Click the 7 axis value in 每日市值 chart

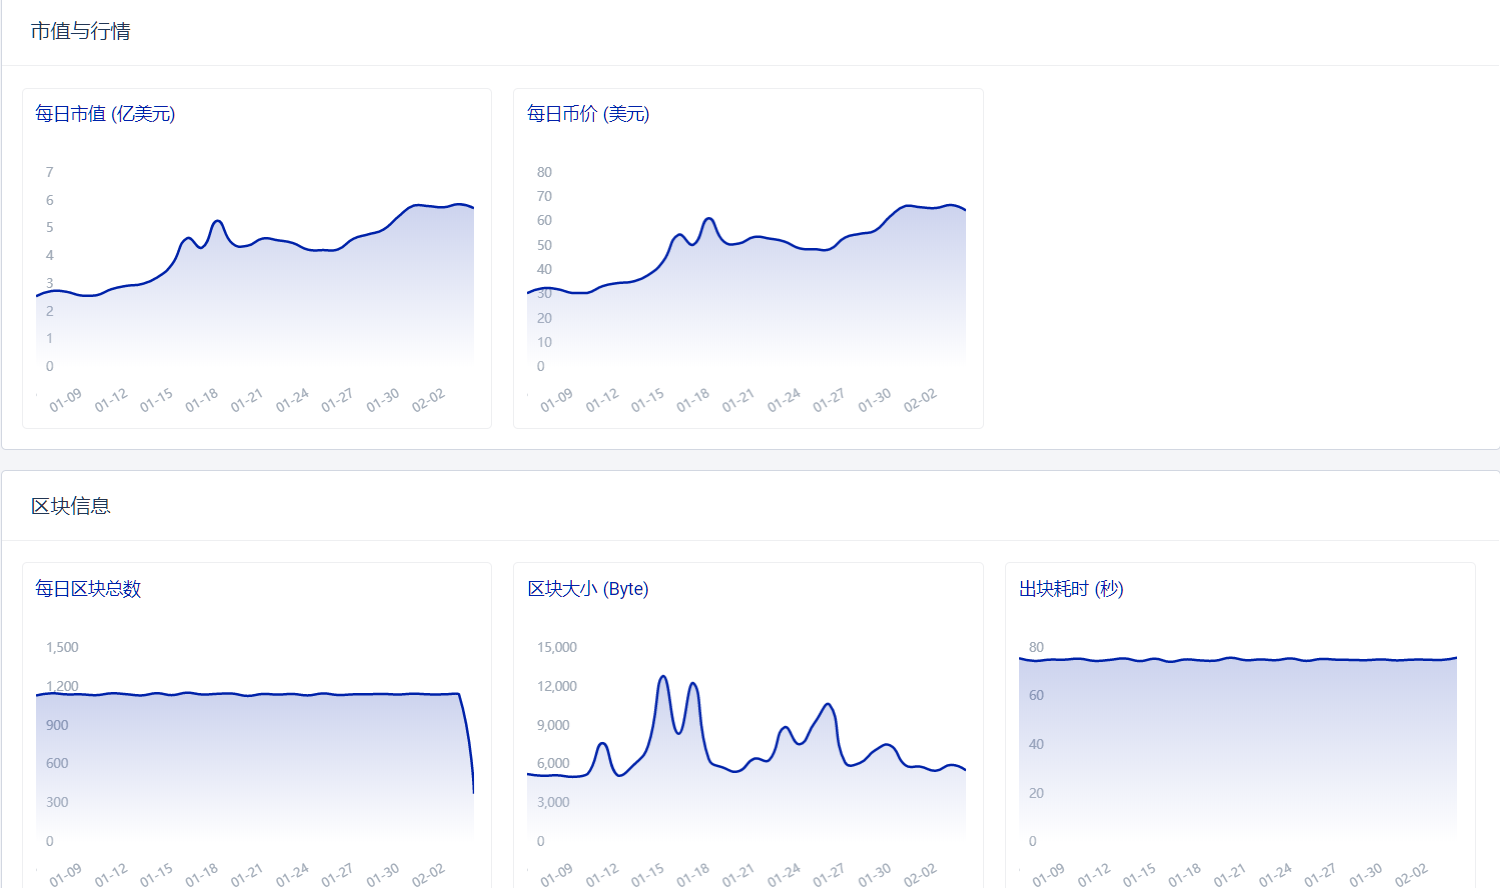(x=50, y=172)
